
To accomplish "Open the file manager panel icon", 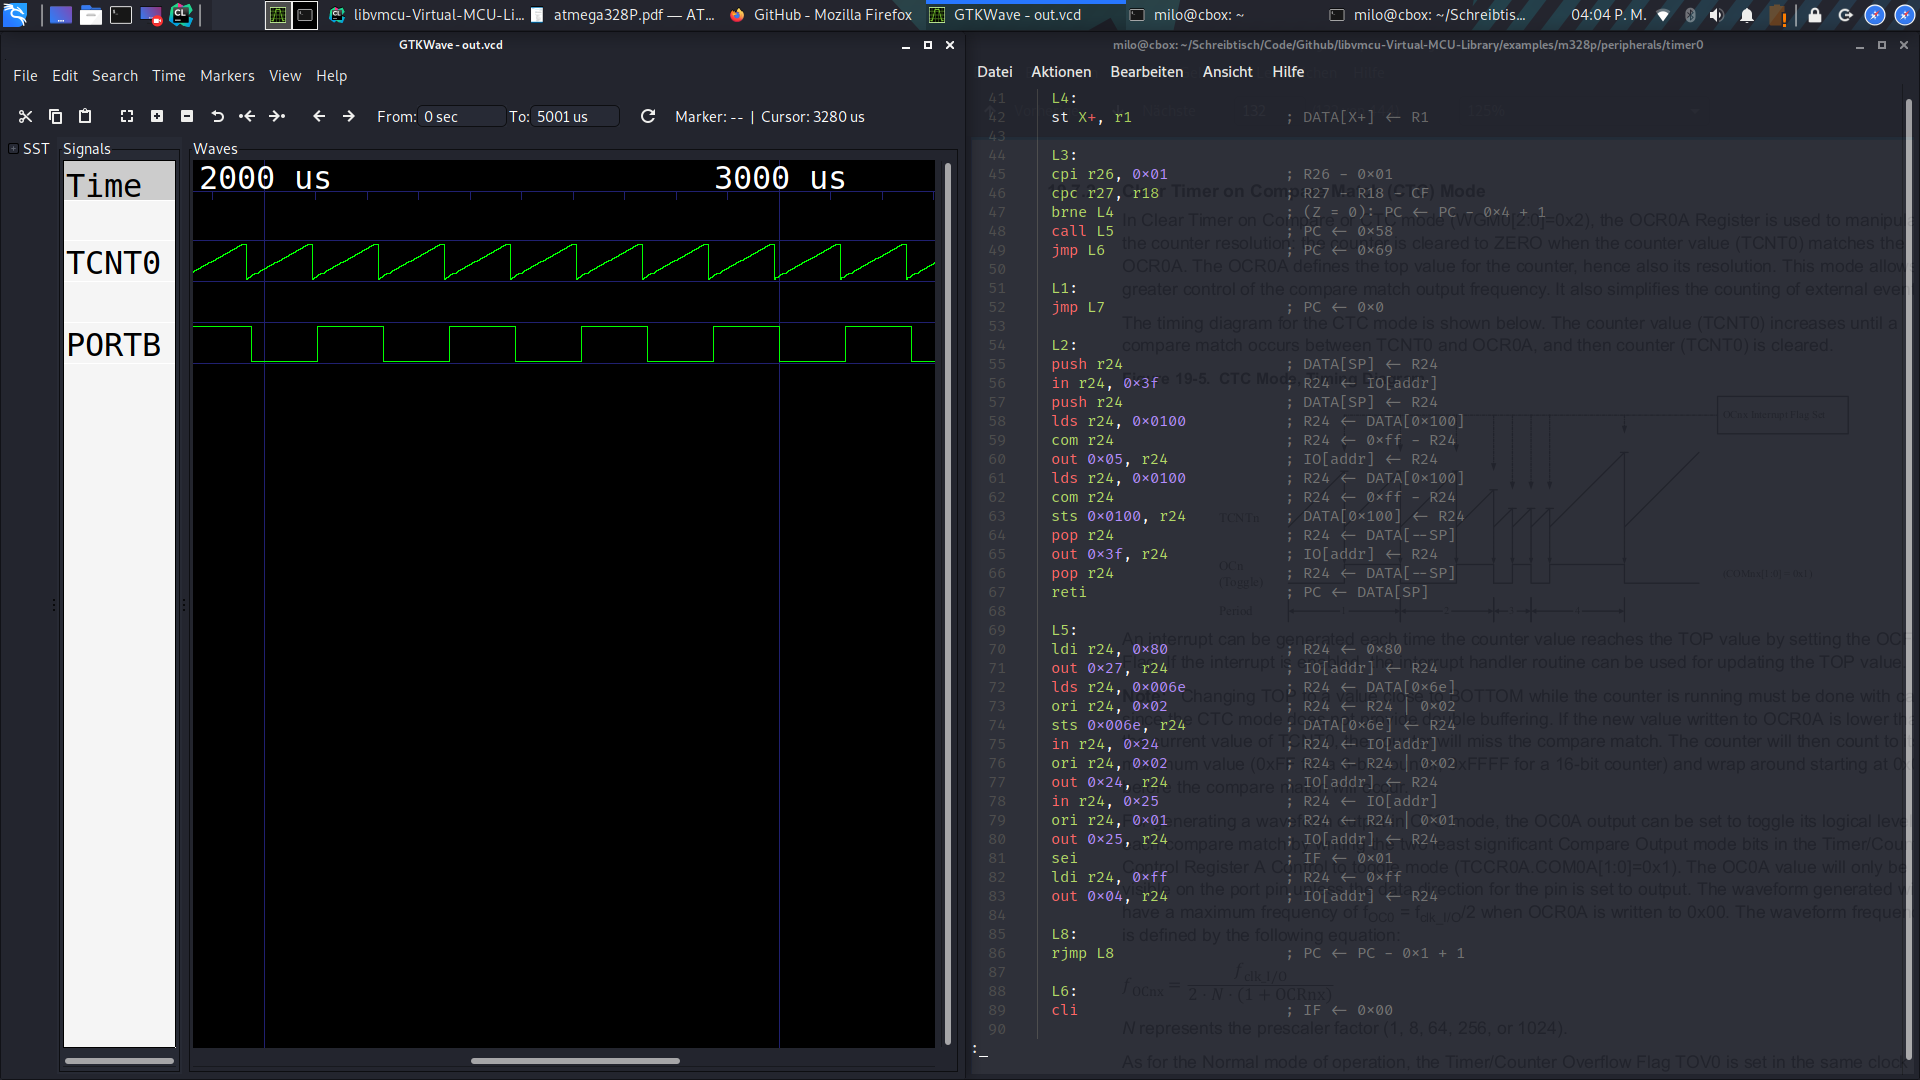I will point(91,15).
